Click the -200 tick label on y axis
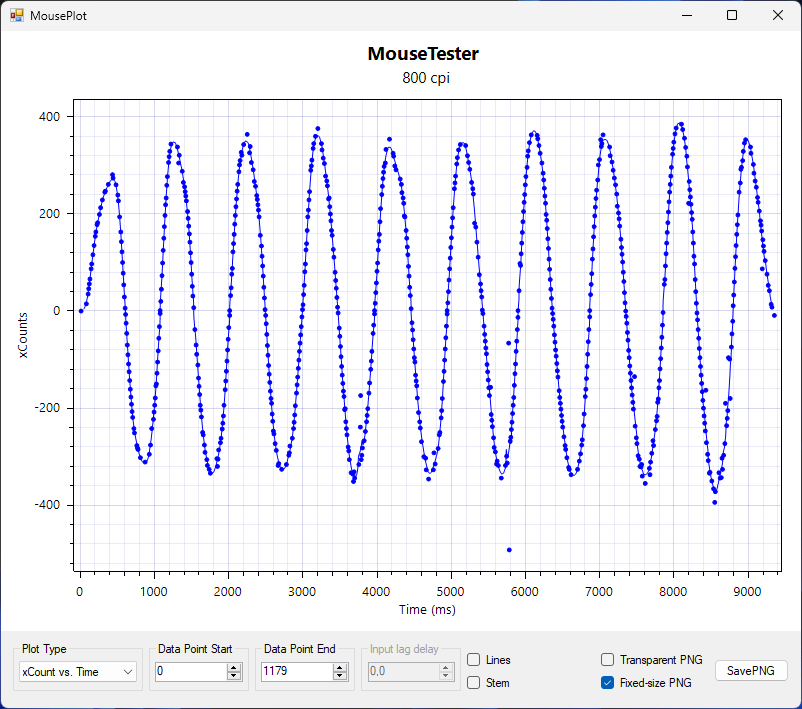The image size is (802, 709). tap(47, 408)
